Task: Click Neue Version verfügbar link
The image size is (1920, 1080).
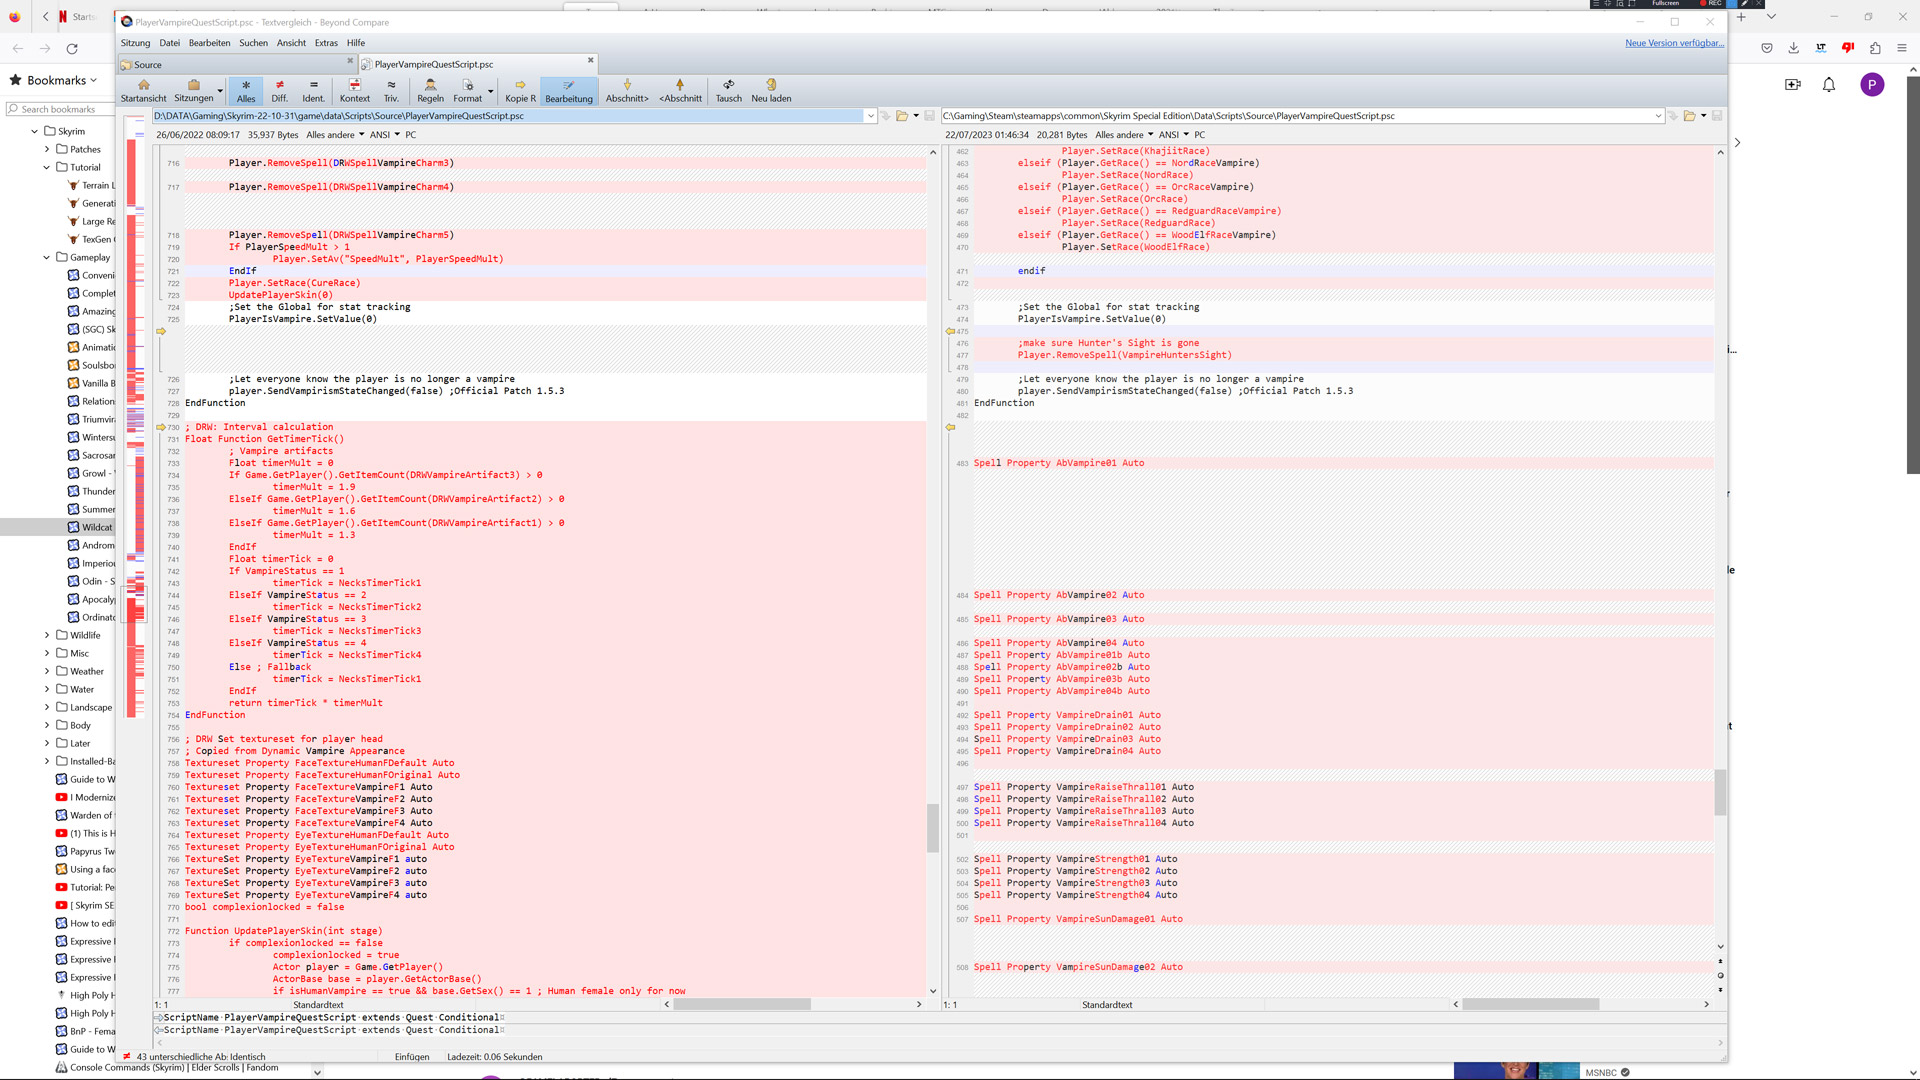Action: 1673,43
